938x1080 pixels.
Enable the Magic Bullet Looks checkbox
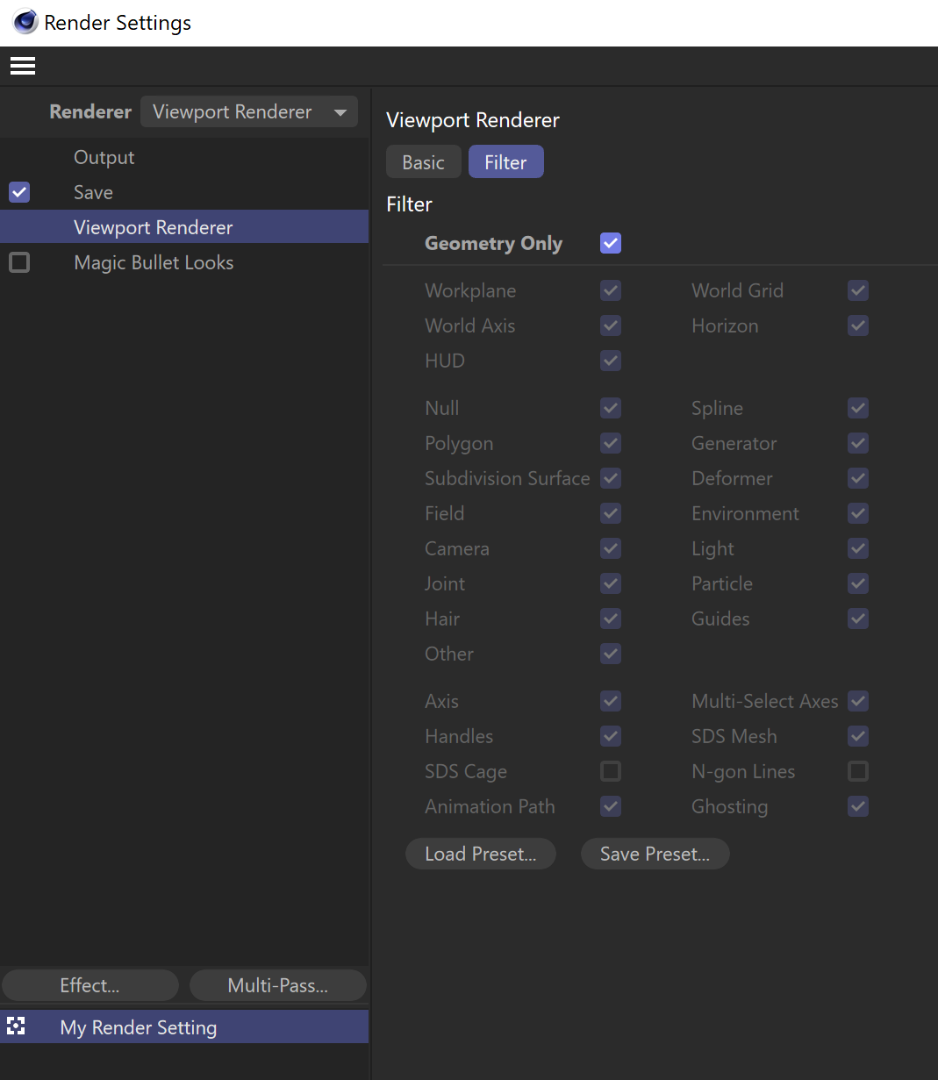pyautogui.click(x=19, y=263)
